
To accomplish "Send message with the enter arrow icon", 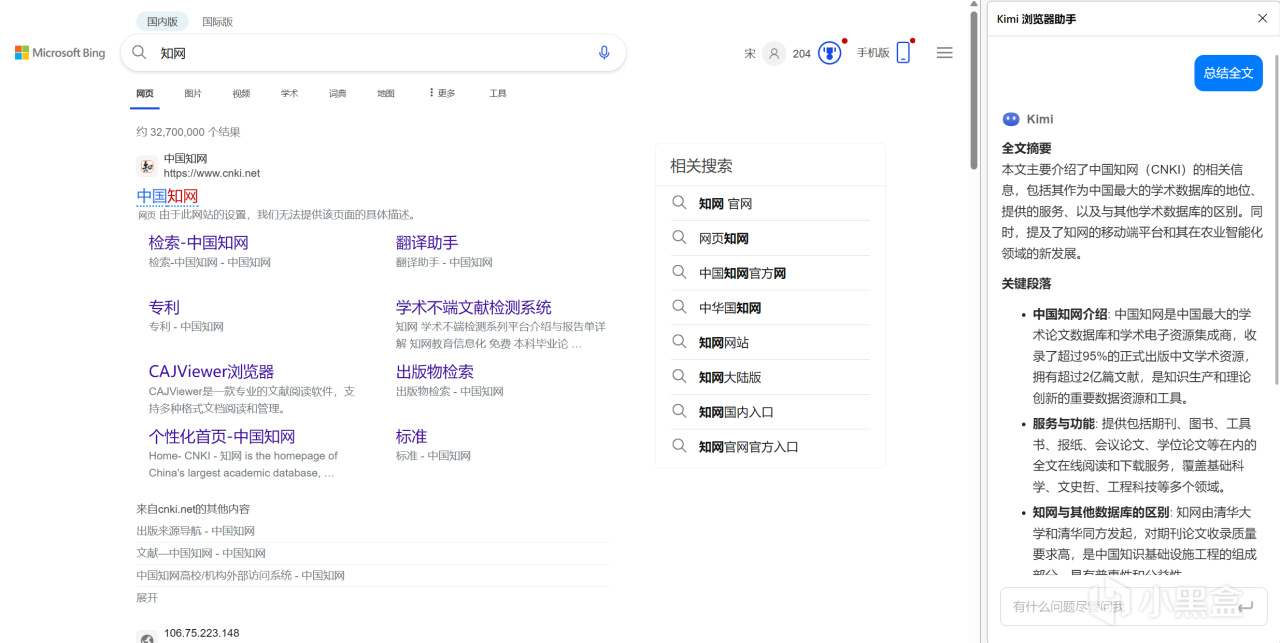I will (x=1245, y=606).
